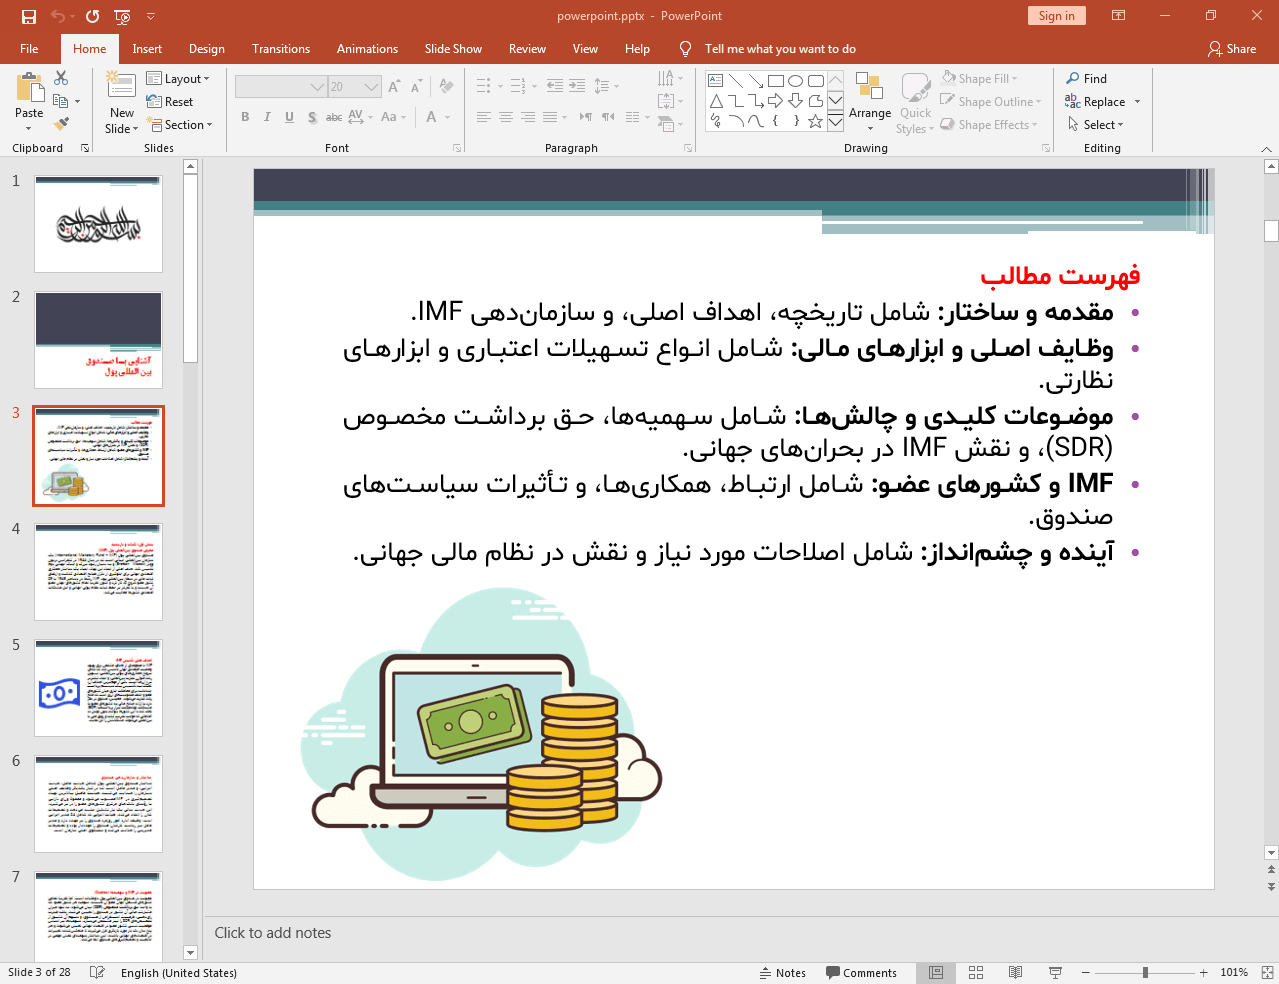Open the font size dropdown
Viewport: 1279px width, 984px height.
(x=369, y=86)
